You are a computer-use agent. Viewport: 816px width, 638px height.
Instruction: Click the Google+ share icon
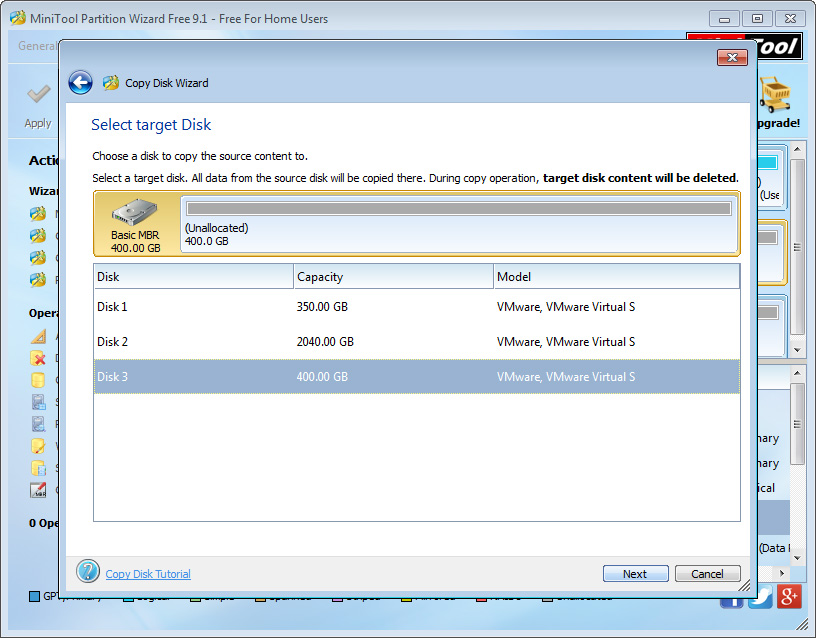tap(789, 596)
